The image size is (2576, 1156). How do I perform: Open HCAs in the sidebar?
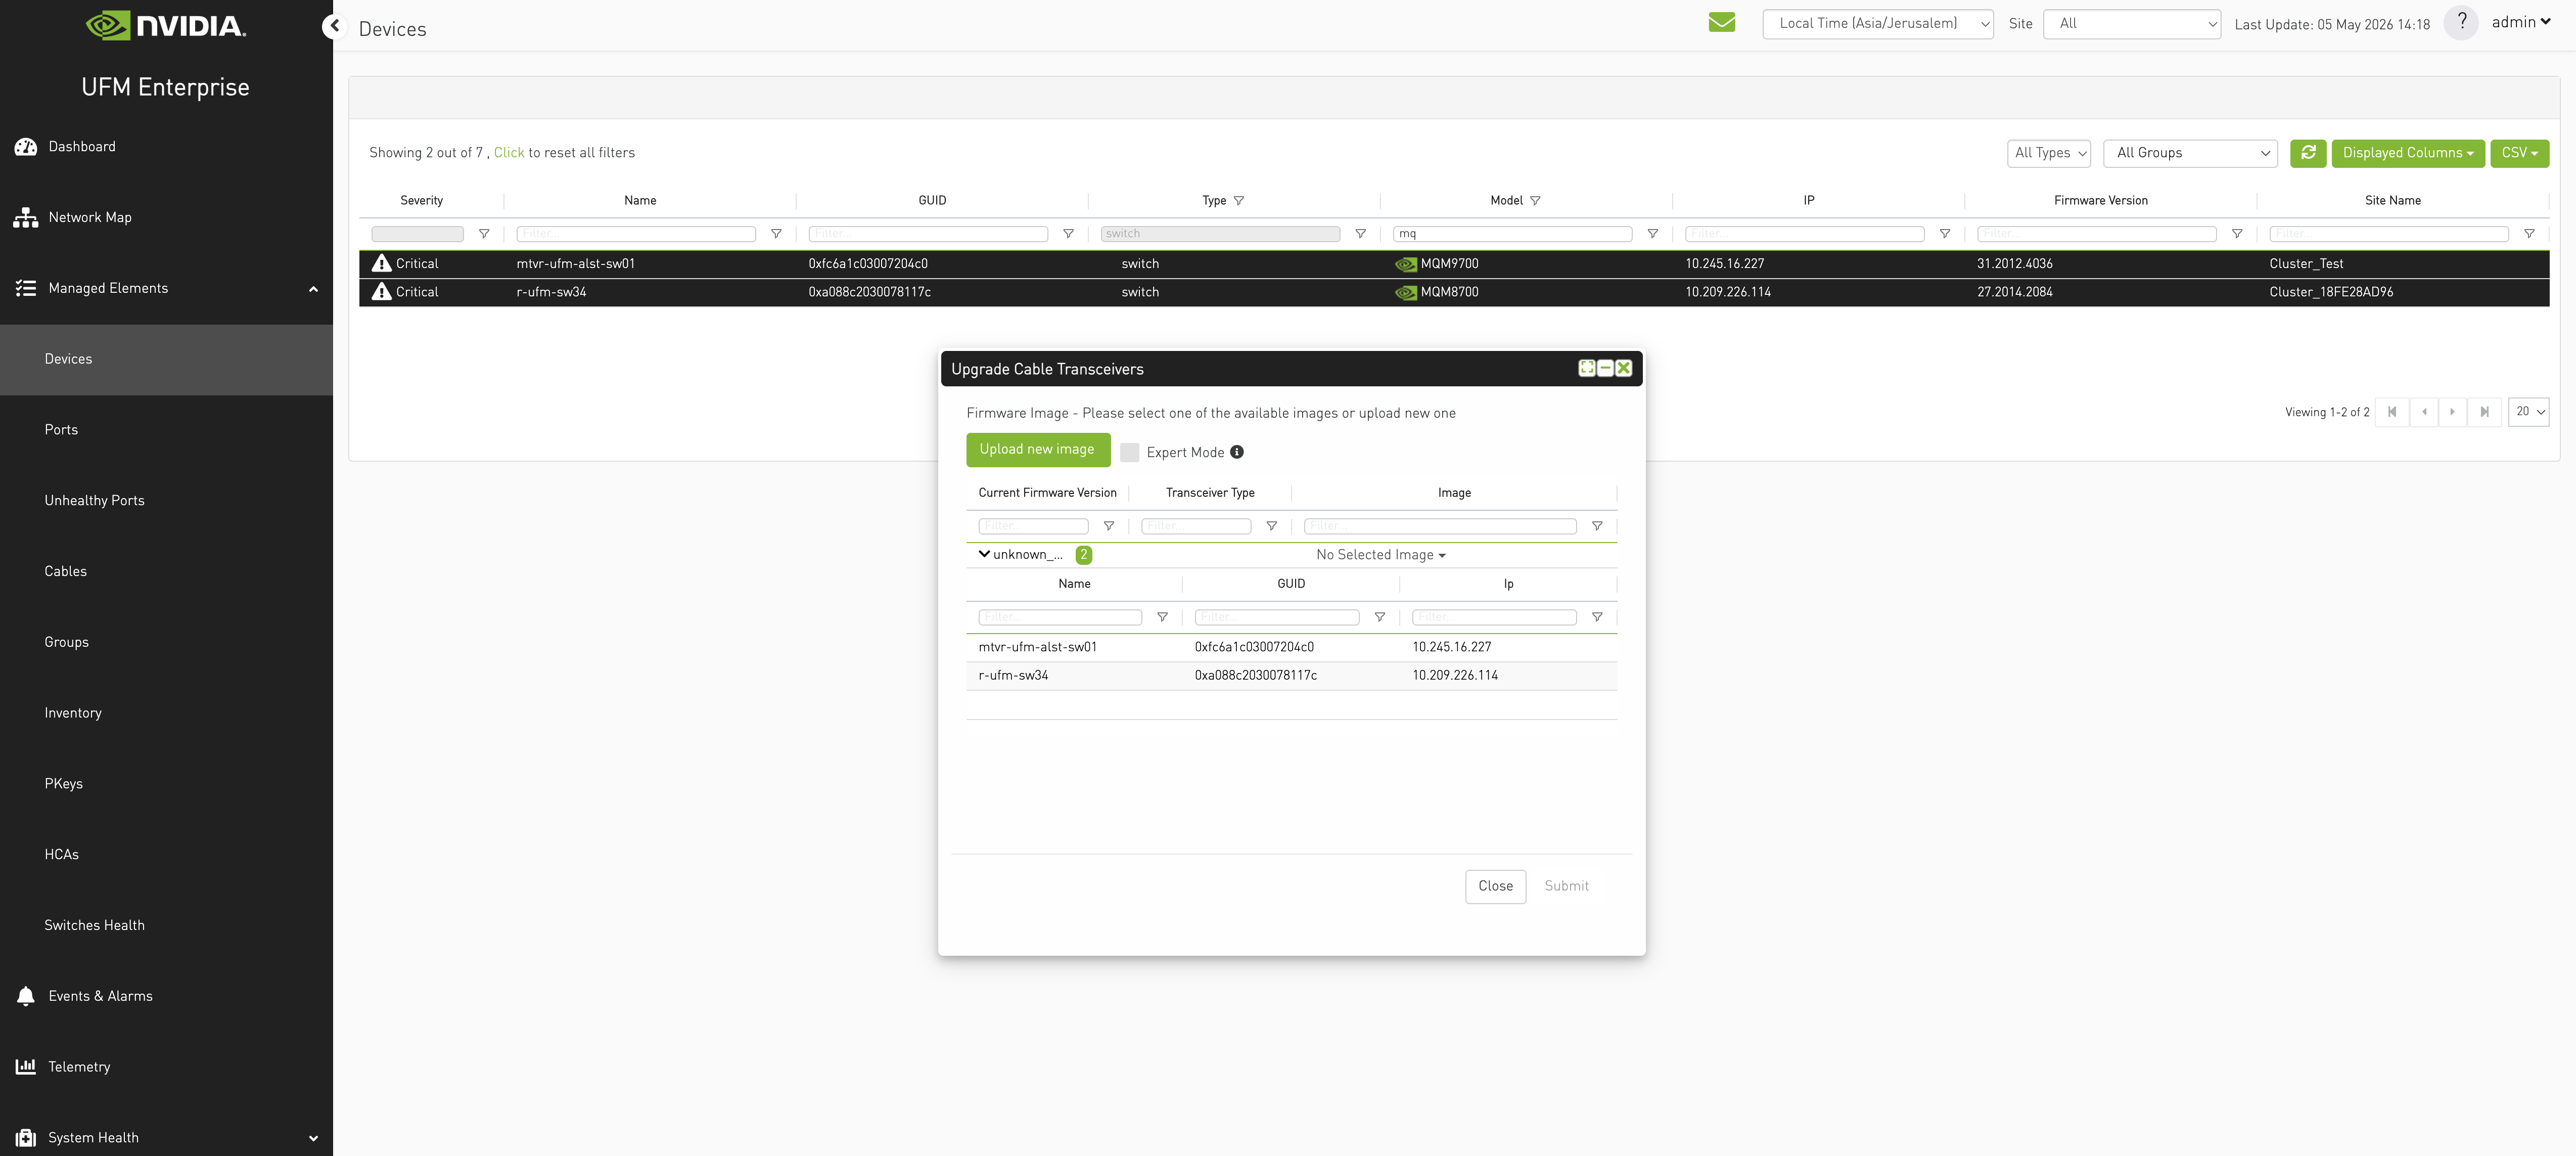pos(61,855)
